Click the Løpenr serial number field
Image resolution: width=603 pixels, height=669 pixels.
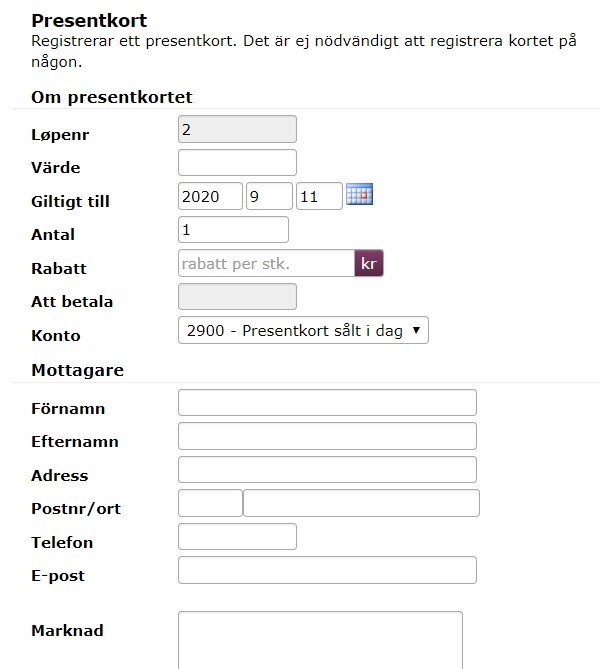click(237, 129)
